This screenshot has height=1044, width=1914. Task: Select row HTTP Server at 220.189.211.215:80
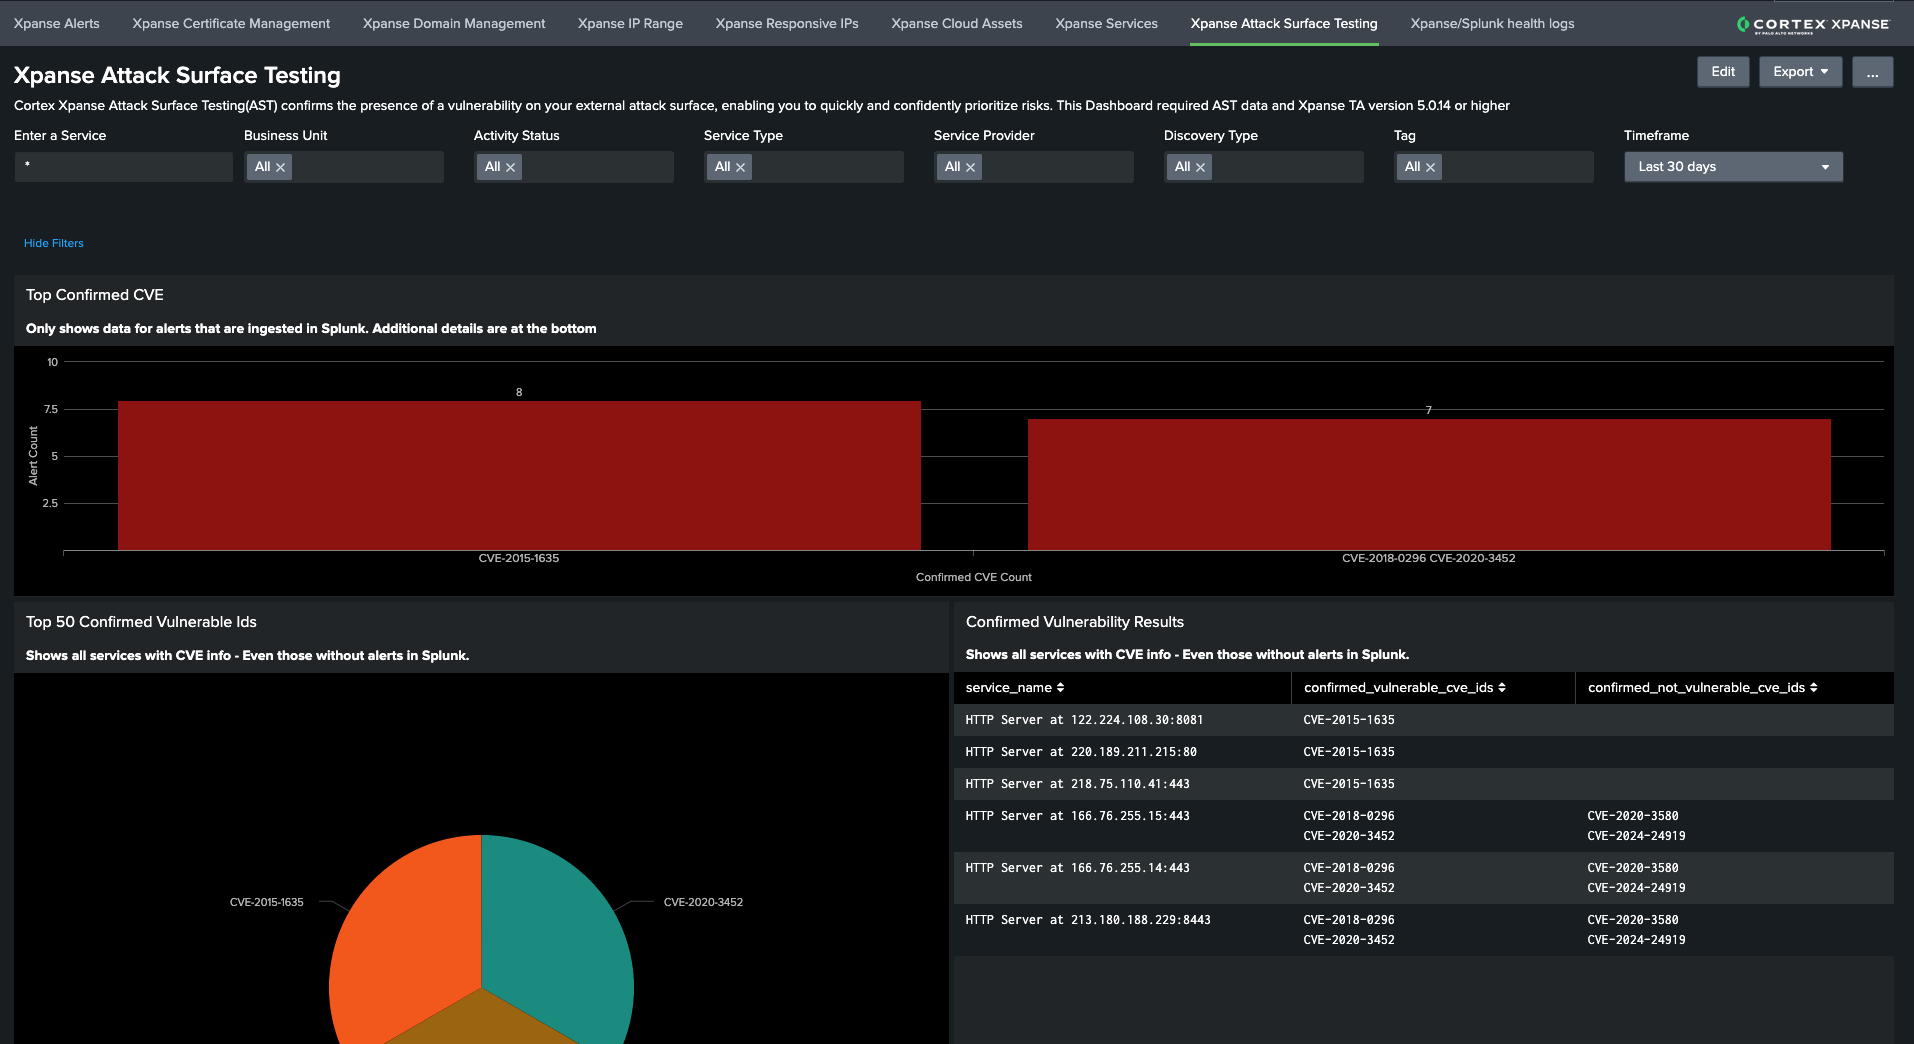1424,752
